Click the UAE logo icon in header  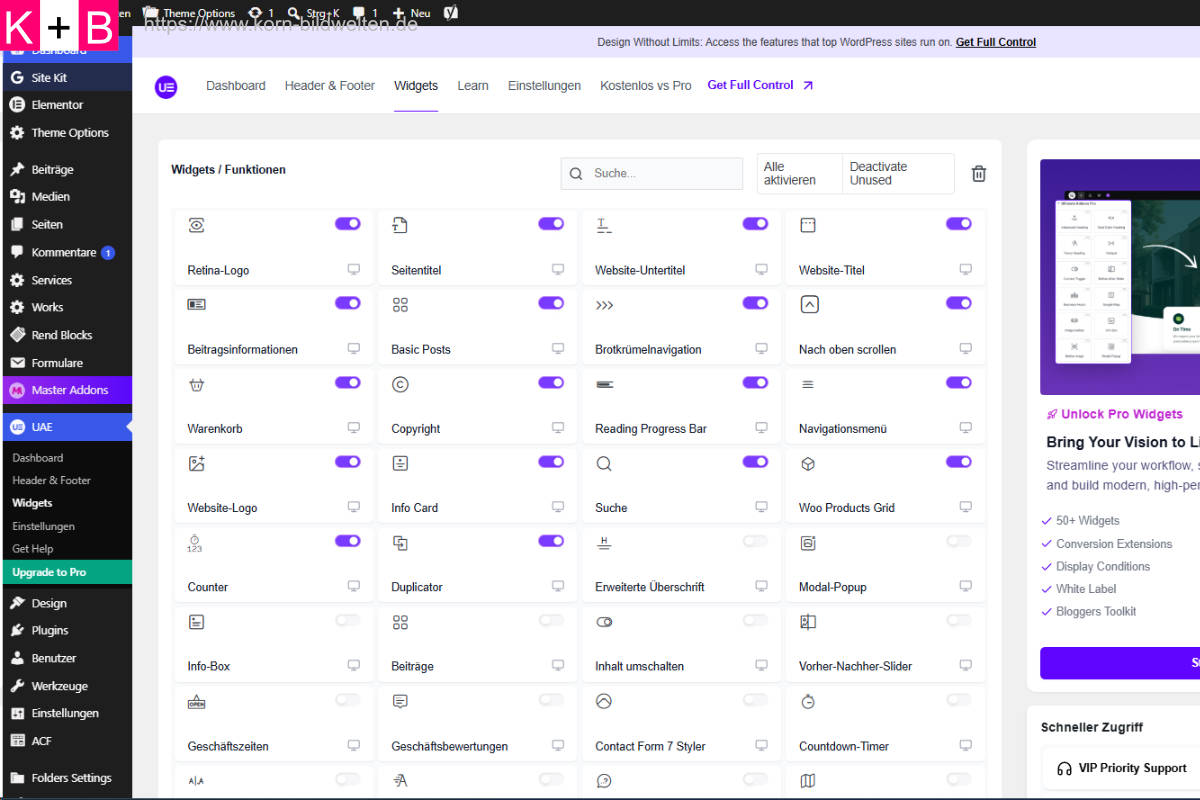(x=166, y=87)
